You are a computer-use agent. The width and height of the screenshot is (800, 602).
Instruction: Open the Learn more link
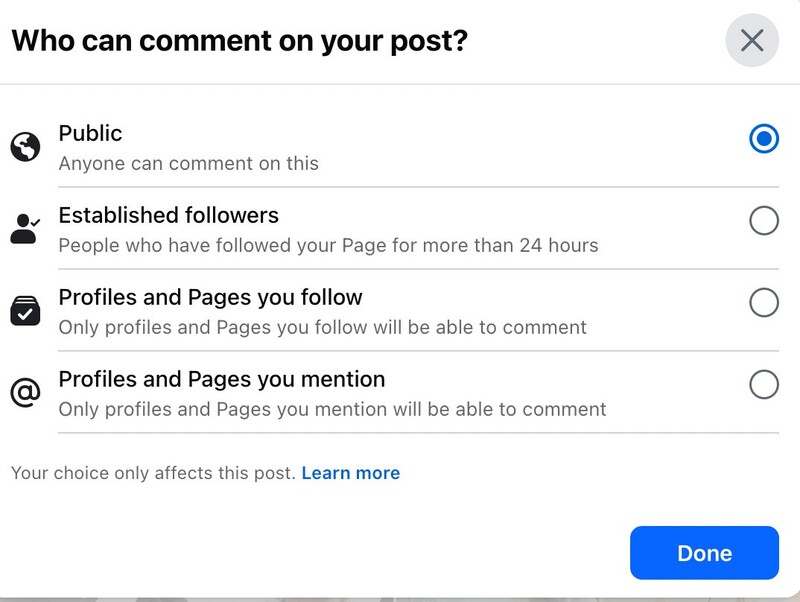point(350,473)
